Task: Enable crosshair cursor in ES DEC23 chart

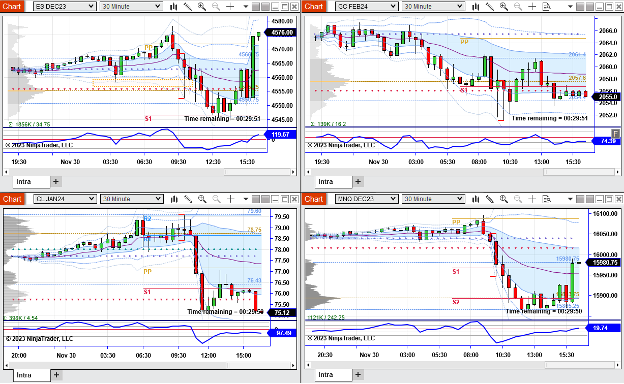Action: click(x=230, y=6)
